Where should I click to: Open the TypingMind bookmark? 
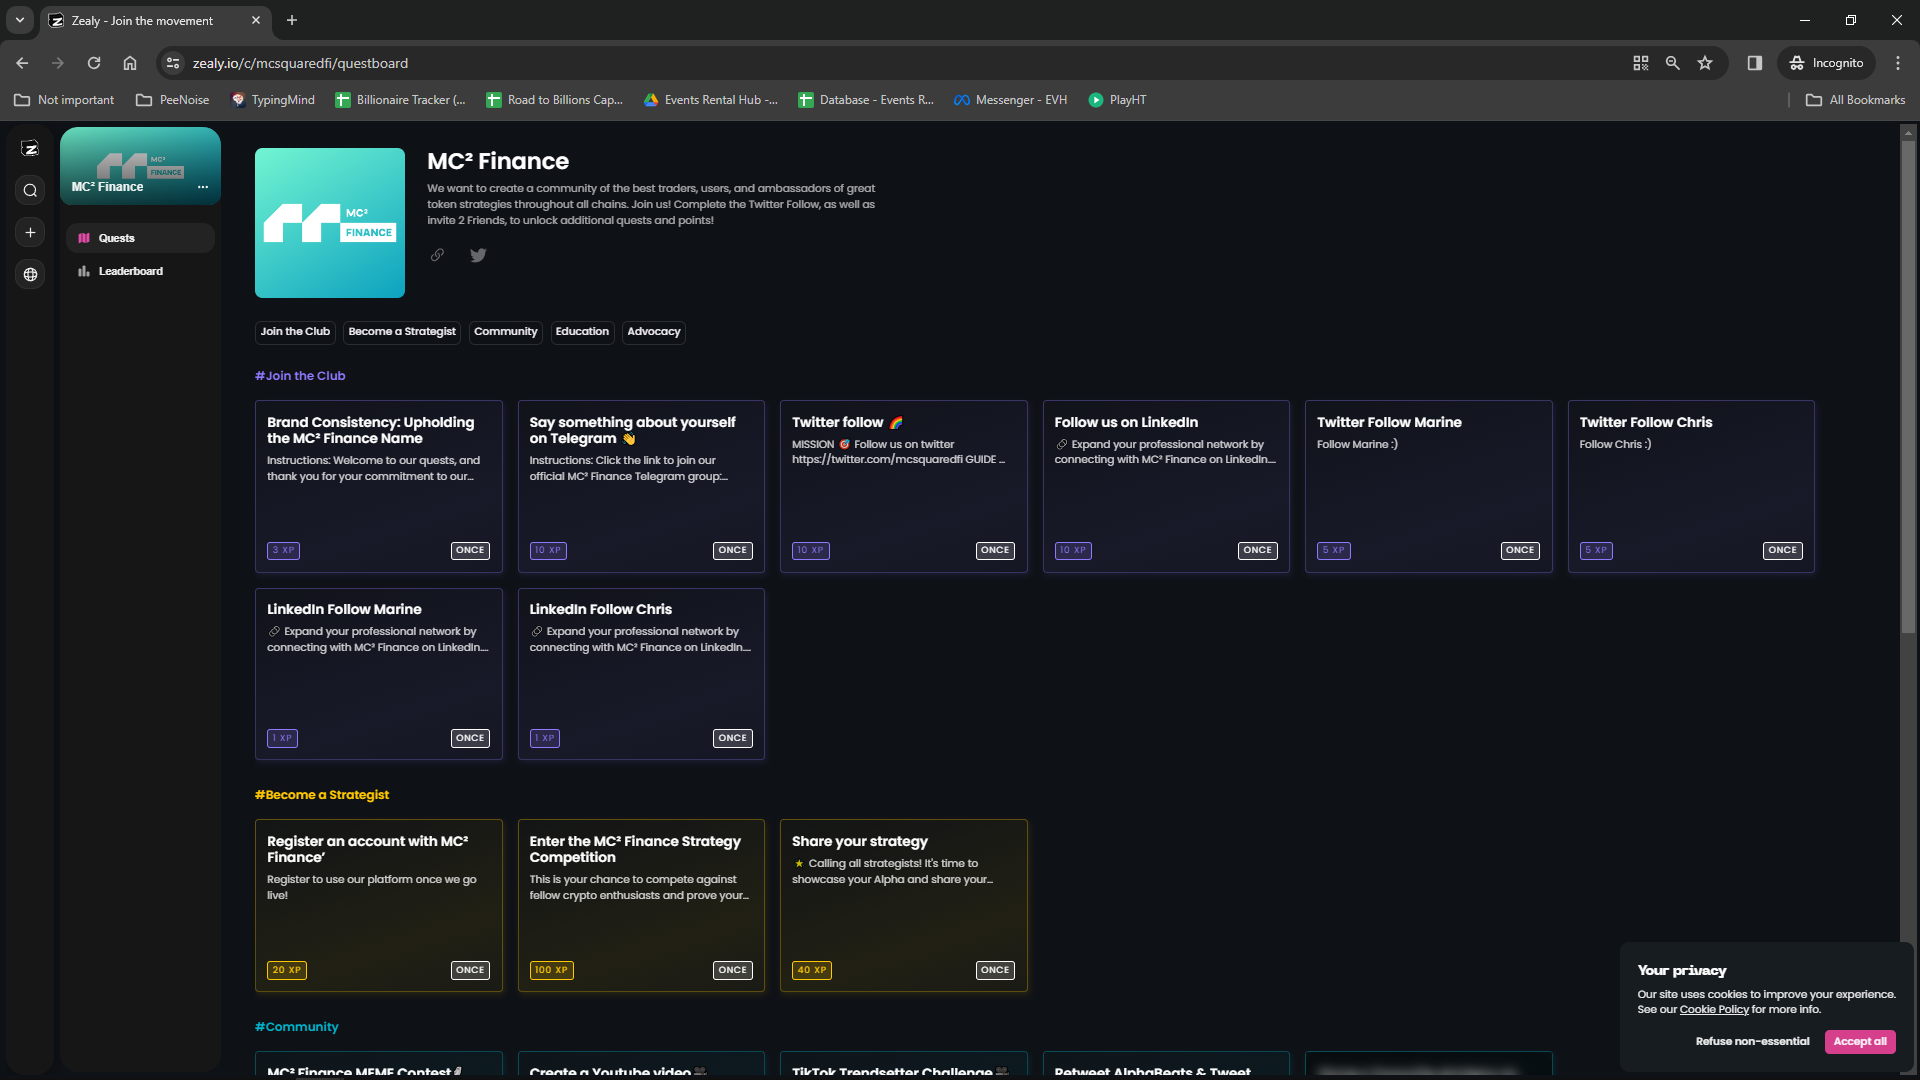tap(272, 100)
